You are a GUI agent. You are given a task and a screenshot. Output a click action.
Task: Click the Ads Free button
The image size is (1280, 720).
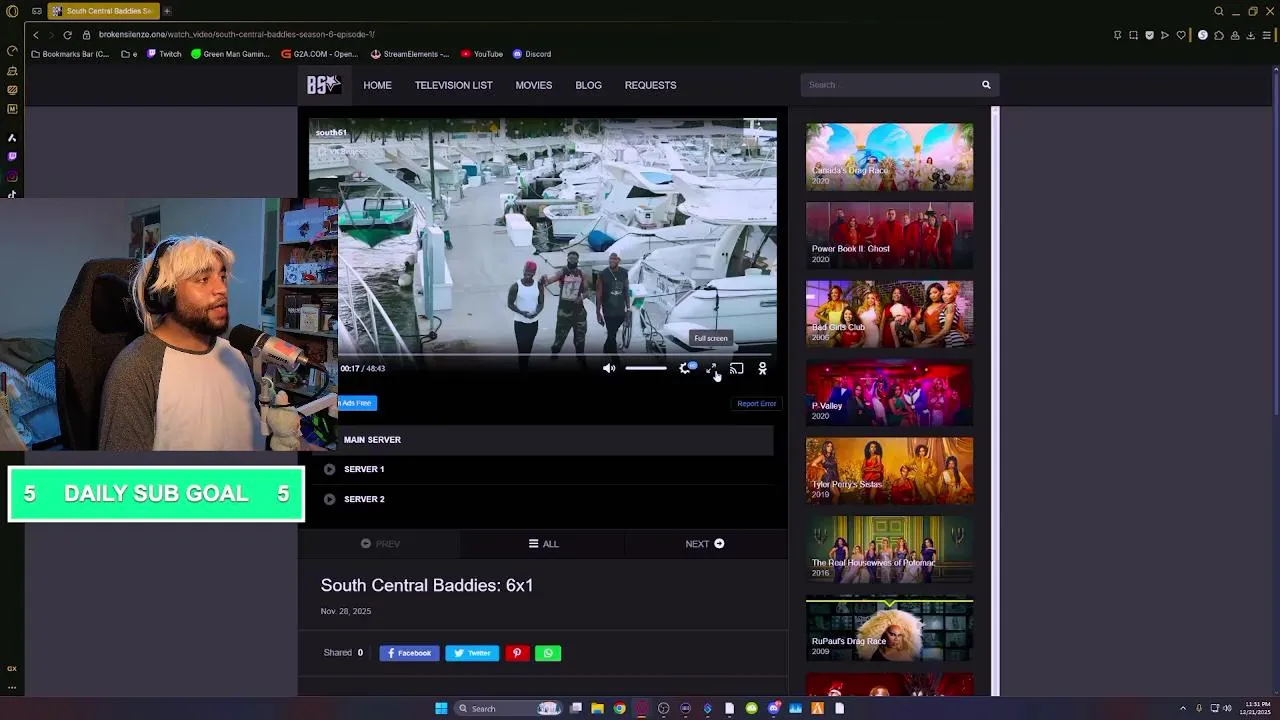(x=356, y=403)
